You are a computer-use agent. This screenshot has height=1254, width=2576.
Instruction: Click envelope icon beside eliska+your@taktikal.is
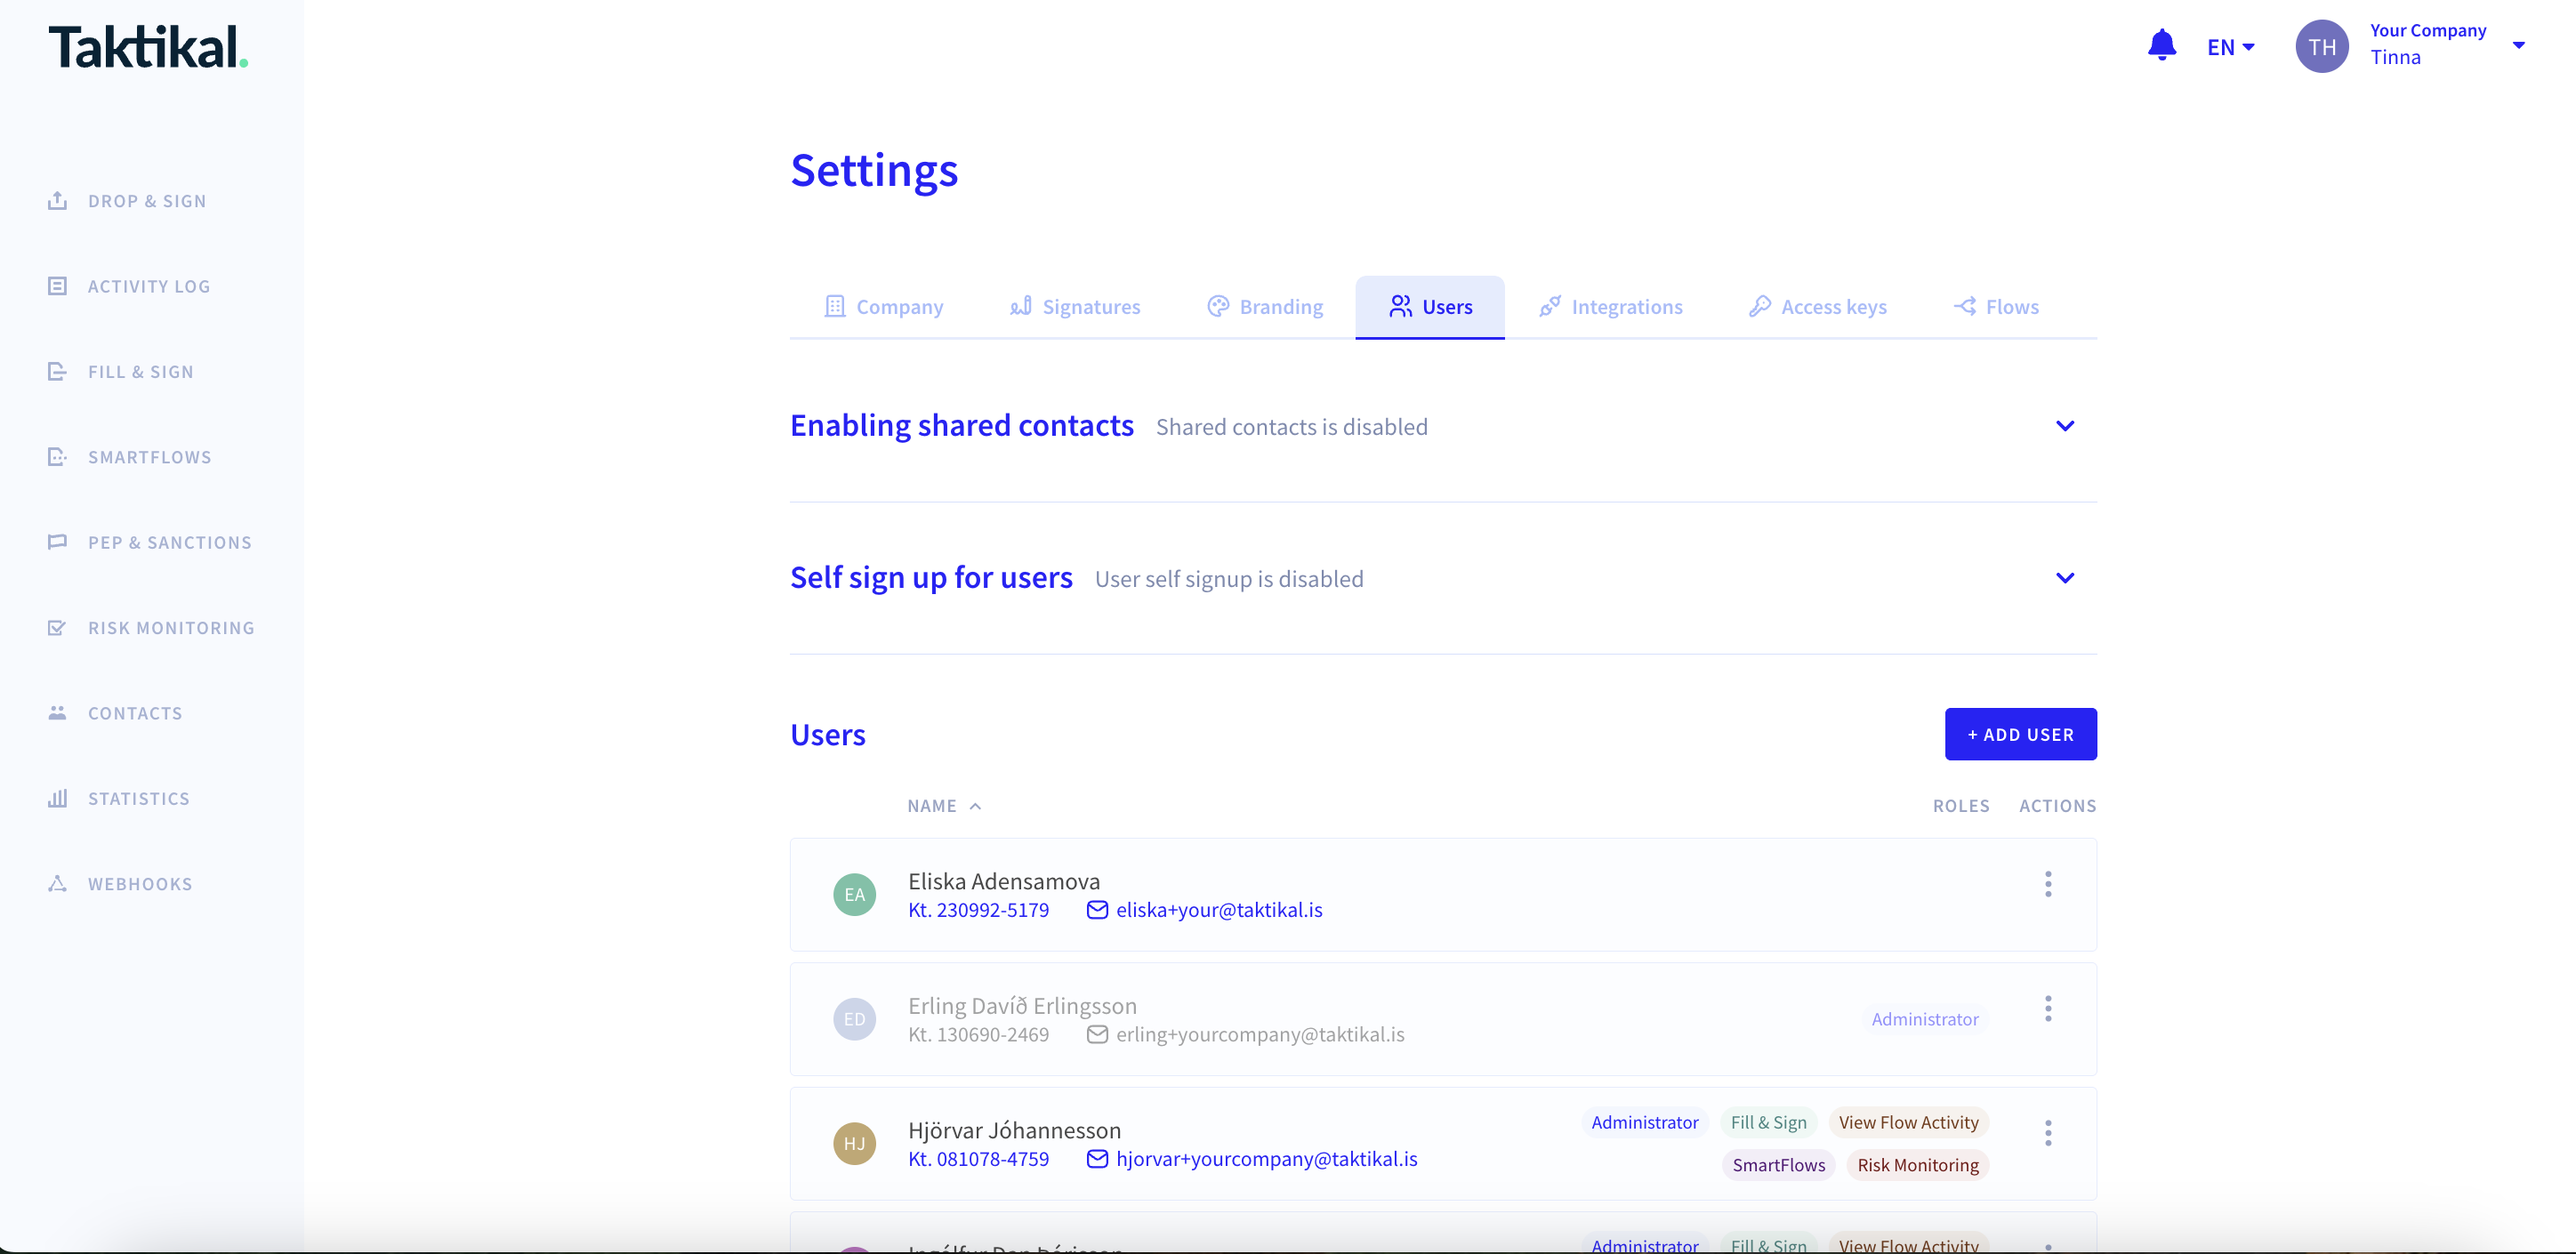tap(1097, 909)
